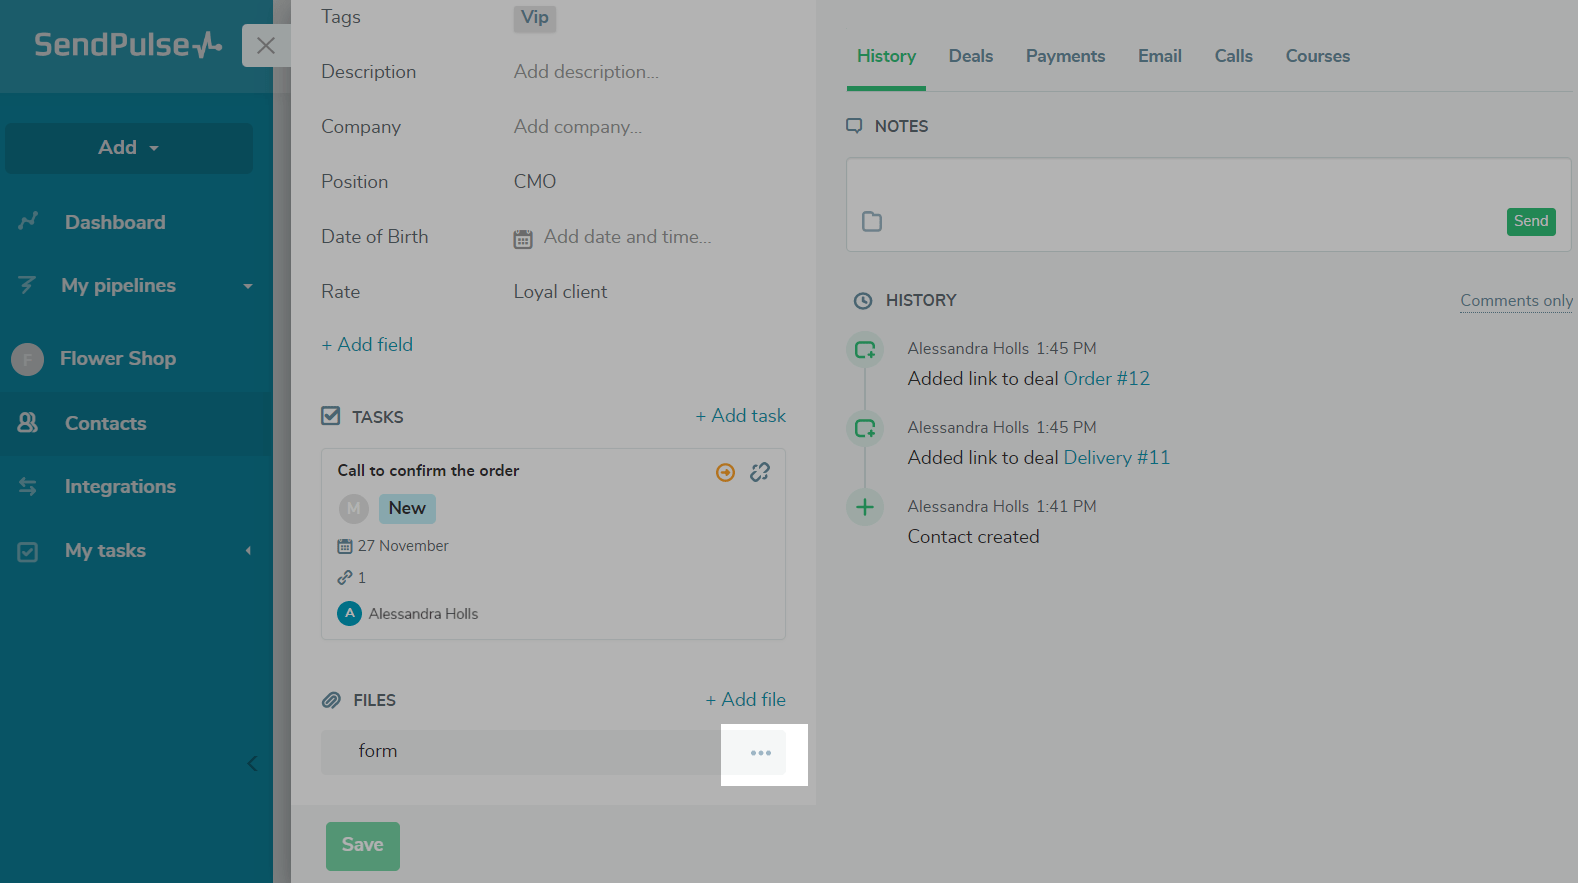This screenshot has height=883, width=1578.
Task: Click the New status label on the task
Action: tap(407, 508)
